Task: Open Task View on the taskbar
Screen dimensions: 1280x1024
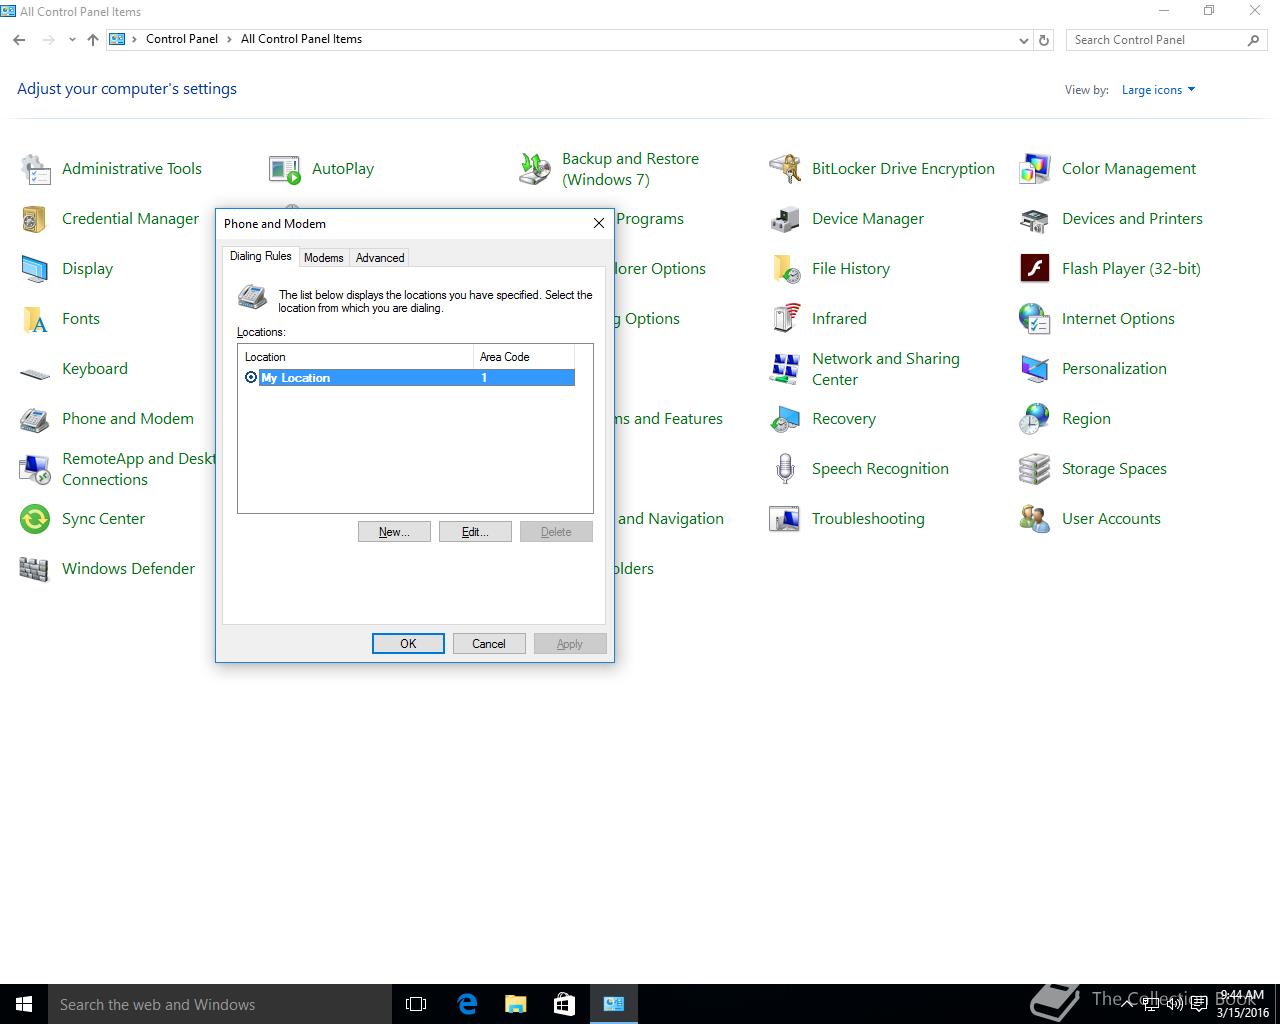Action: (x=416, y=1004)
